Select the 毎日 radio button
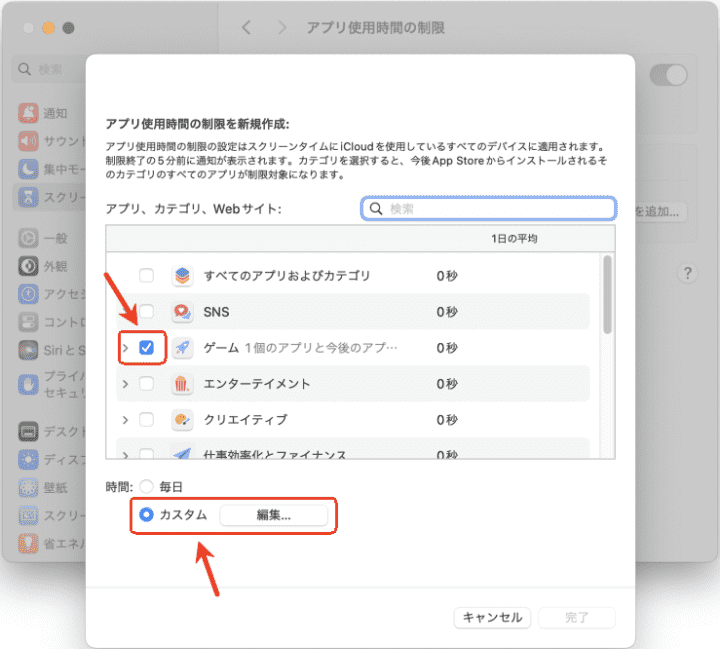 pos(147,487)
